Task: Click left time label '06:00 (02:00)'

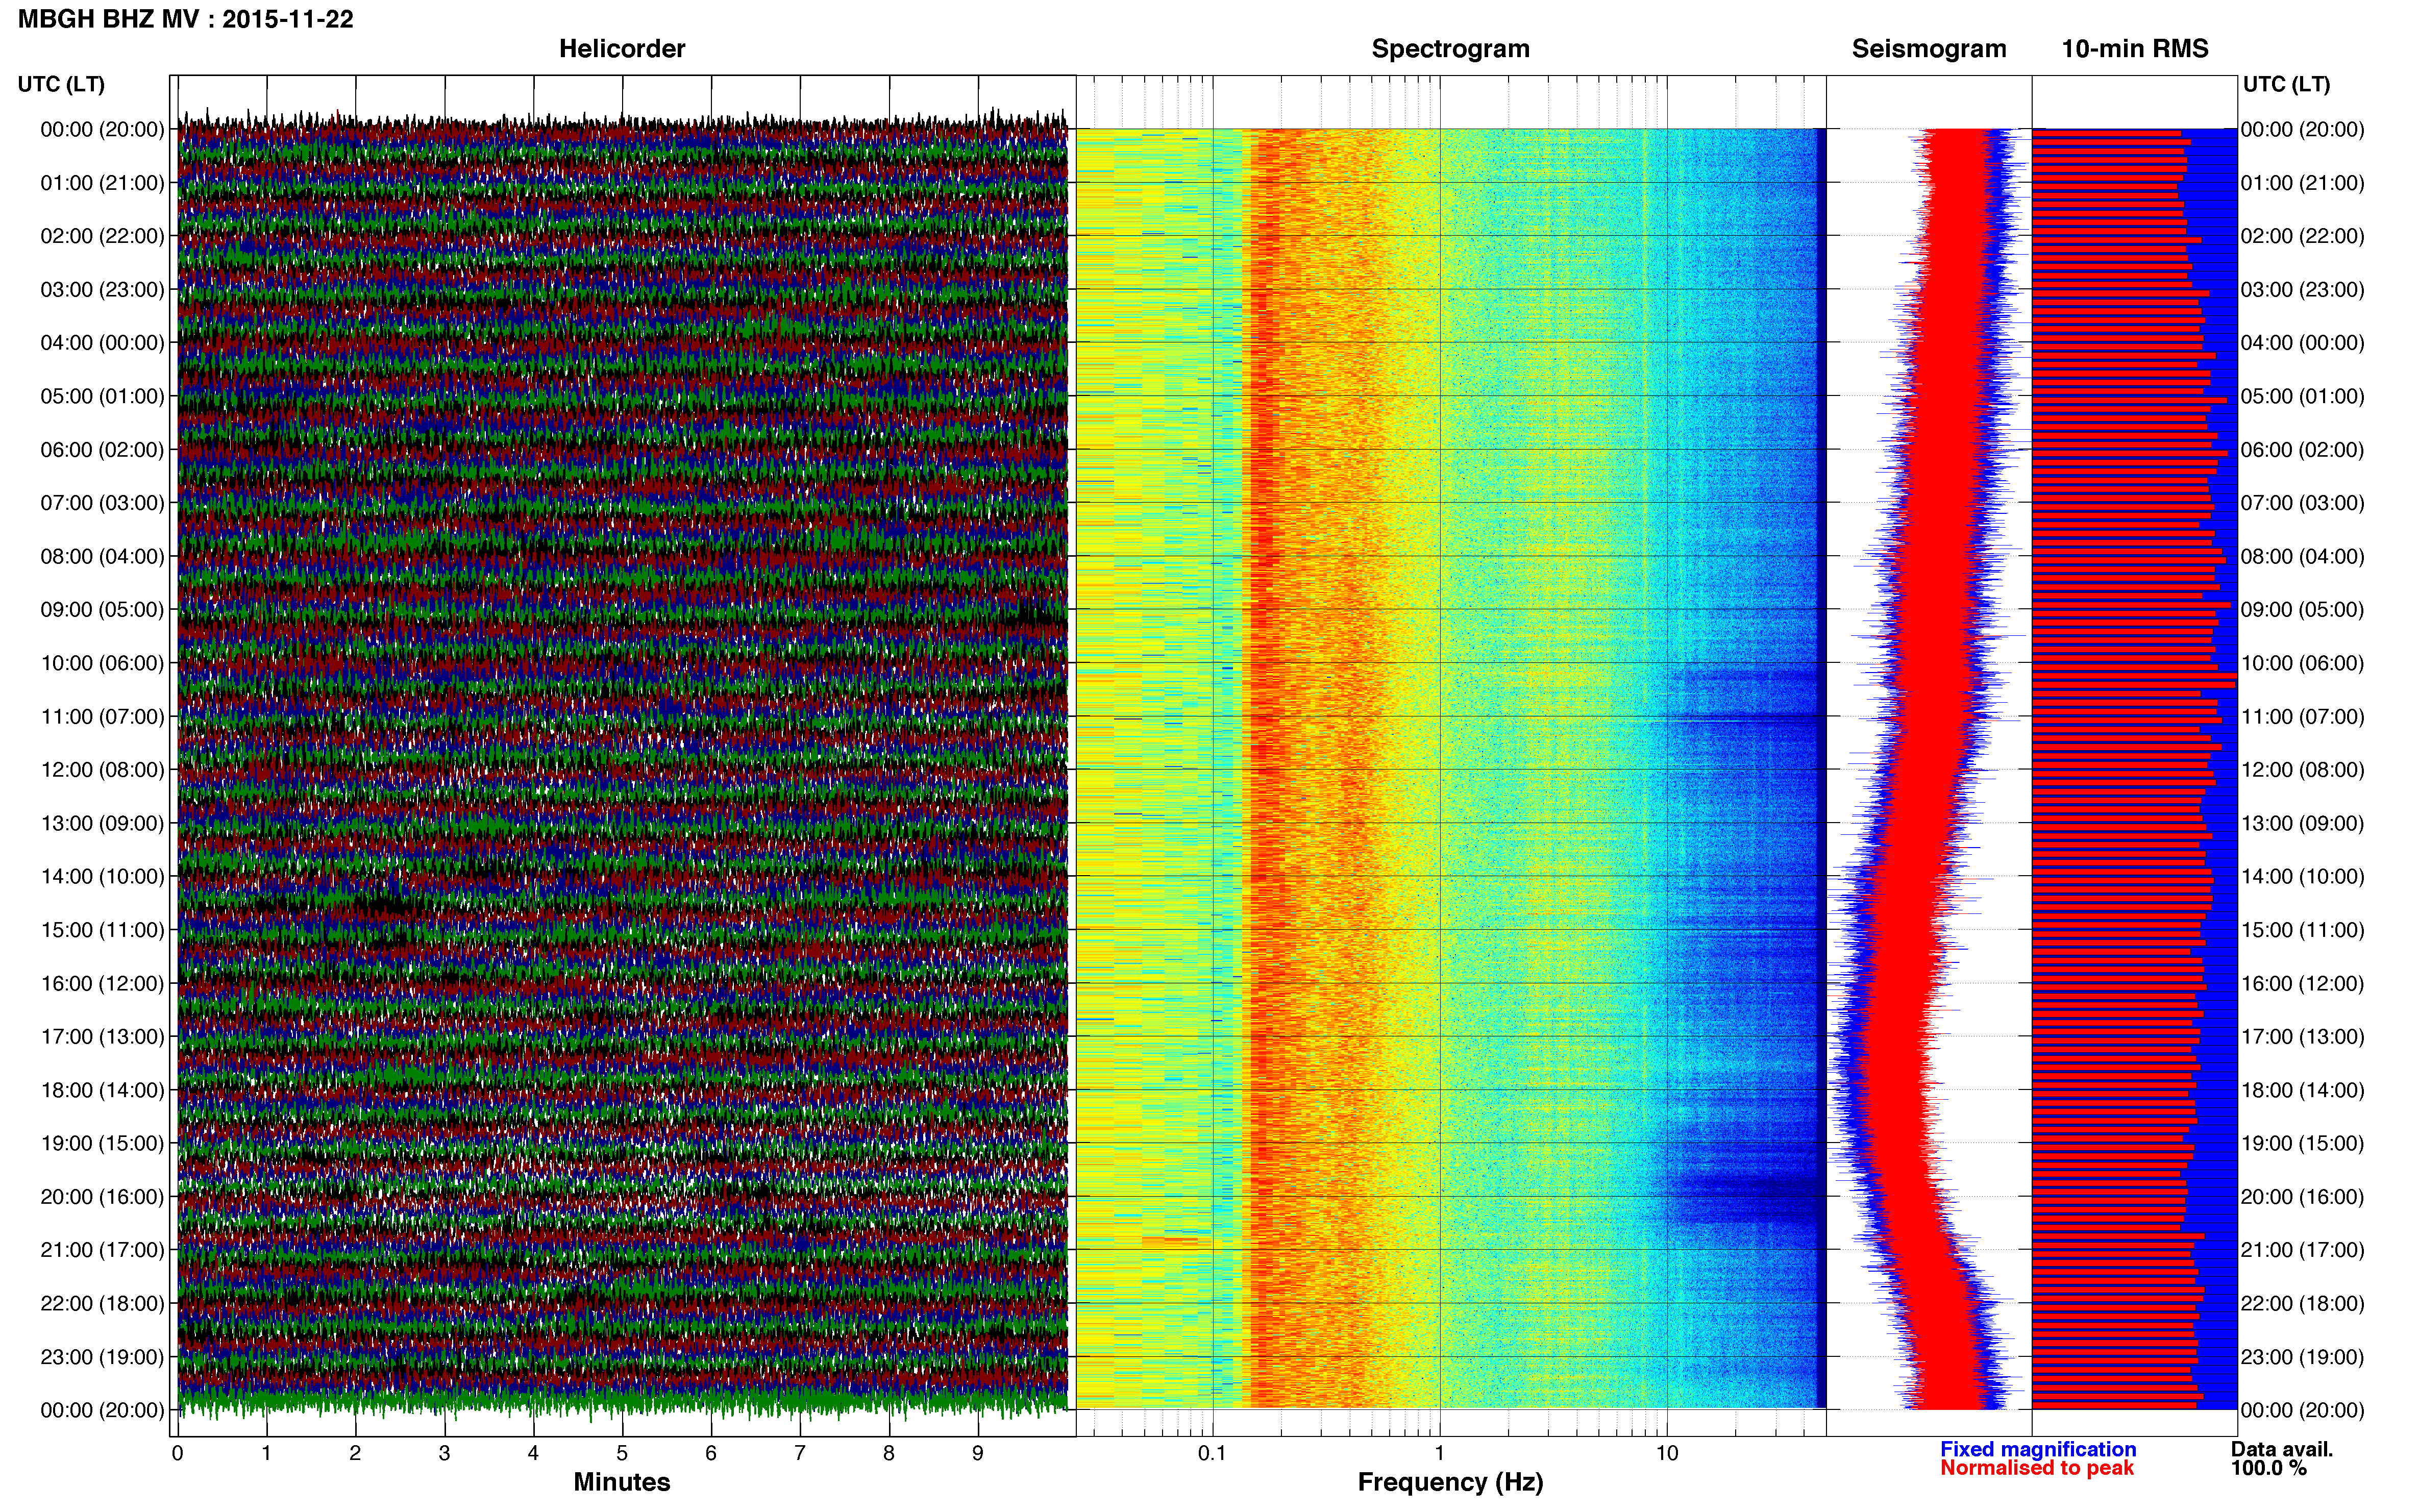Action: tap(102, 450)
